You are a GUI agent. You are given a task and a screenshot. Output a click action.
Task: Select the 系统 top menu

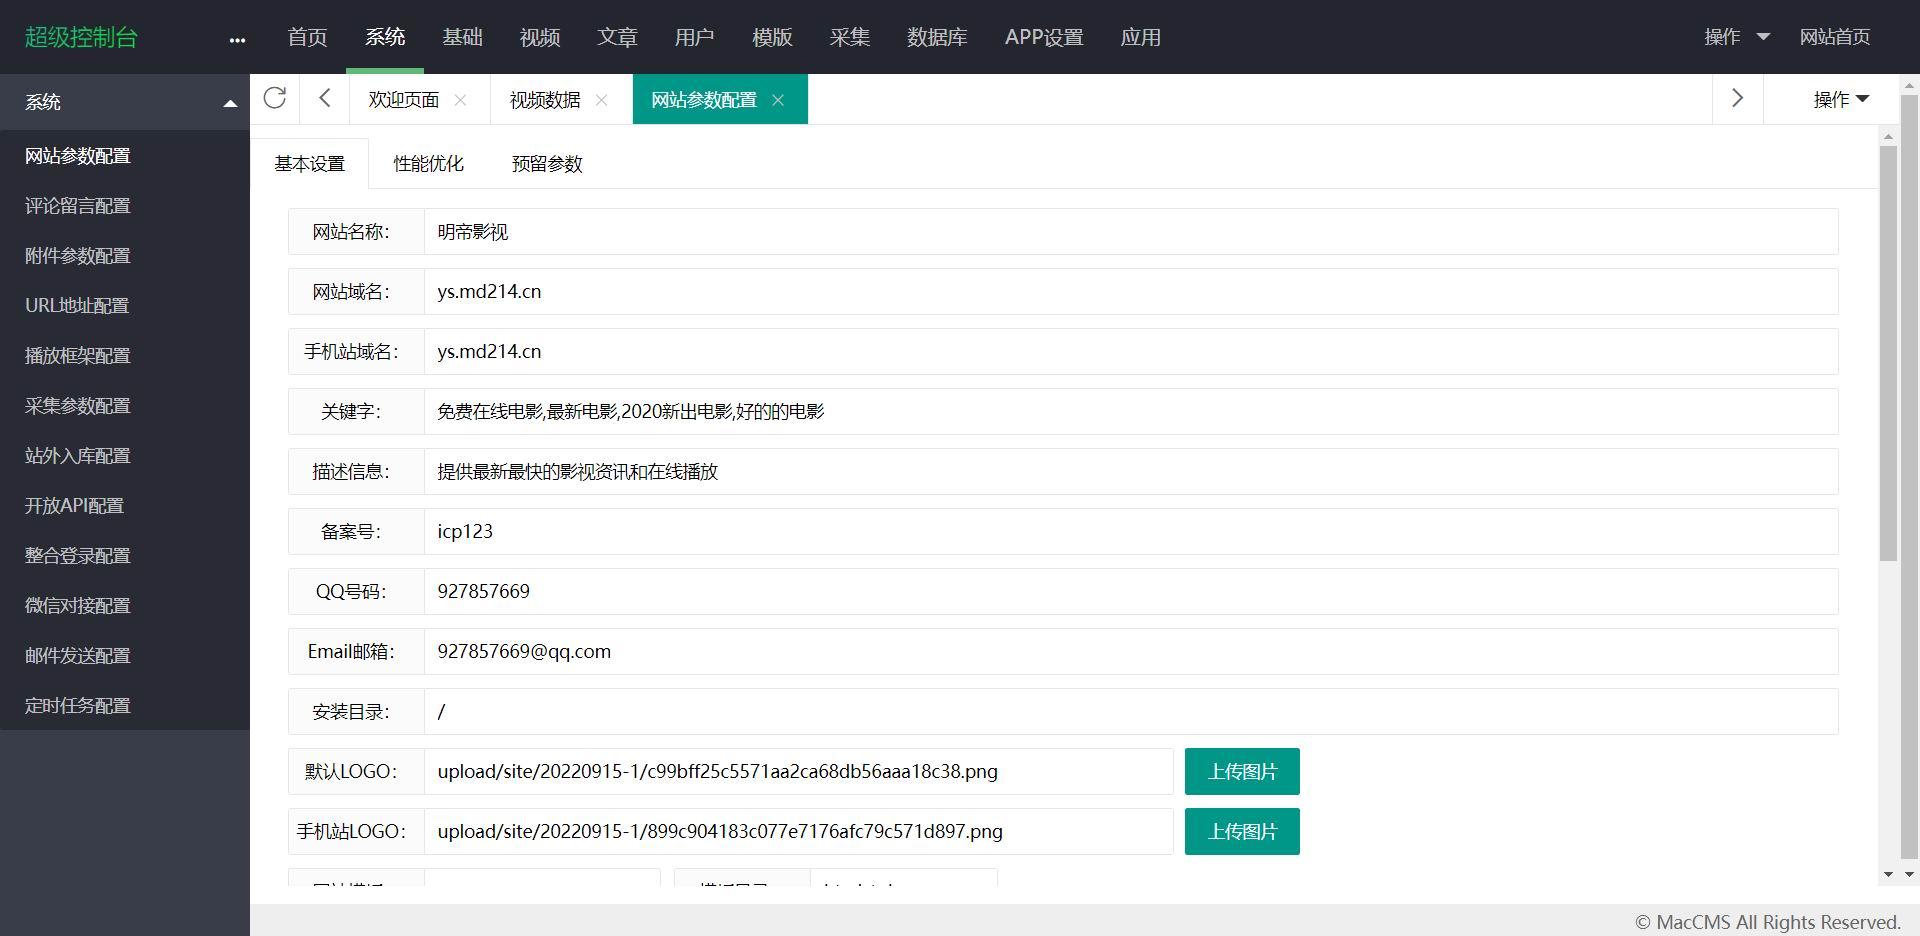385,37
